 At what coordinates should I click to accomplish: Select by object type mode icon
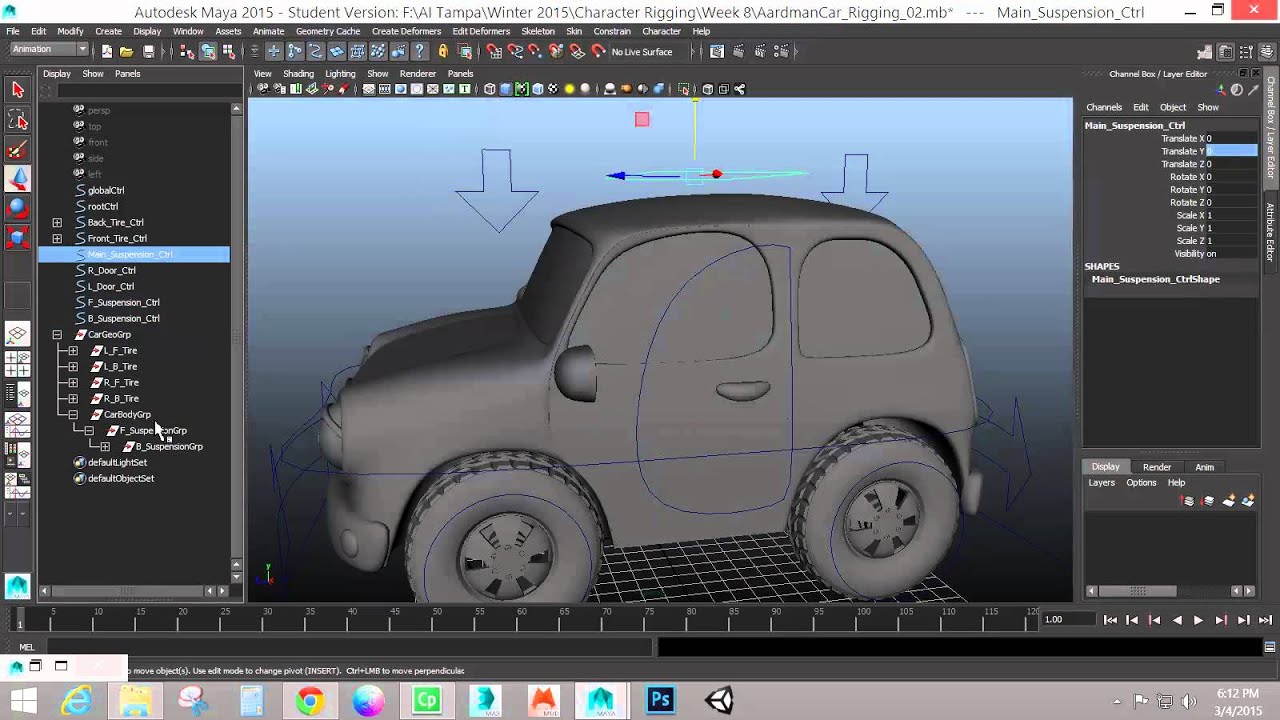pos(208,52)
